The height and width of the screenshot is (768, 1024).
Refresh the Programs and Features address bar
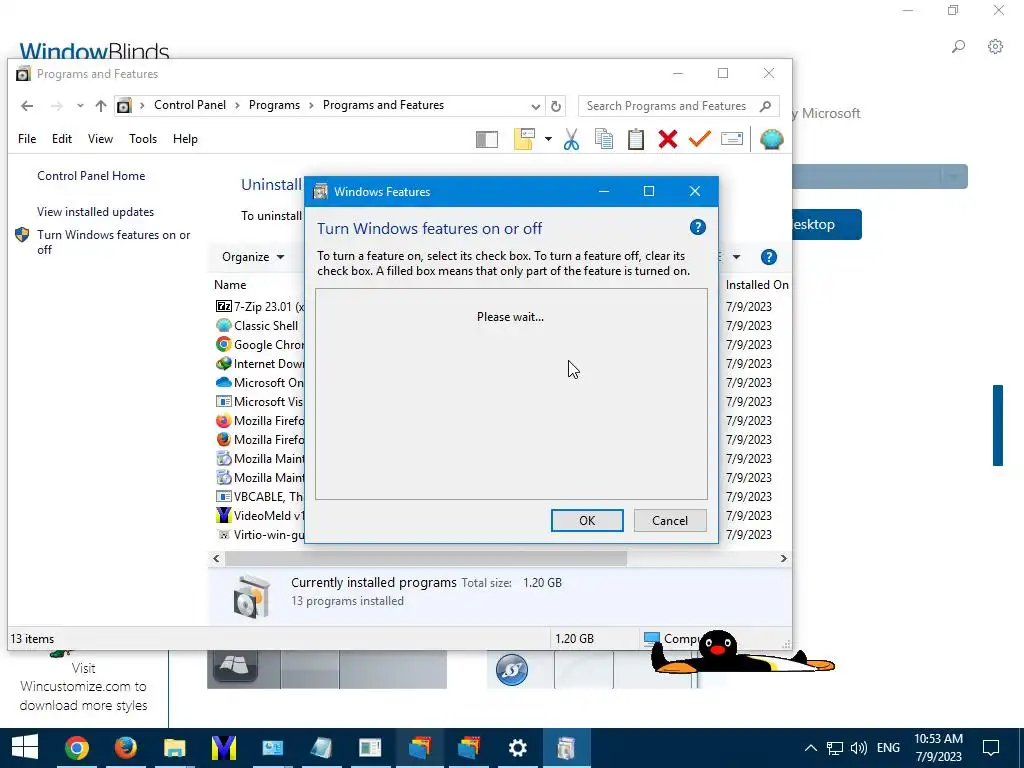(556, 106)
